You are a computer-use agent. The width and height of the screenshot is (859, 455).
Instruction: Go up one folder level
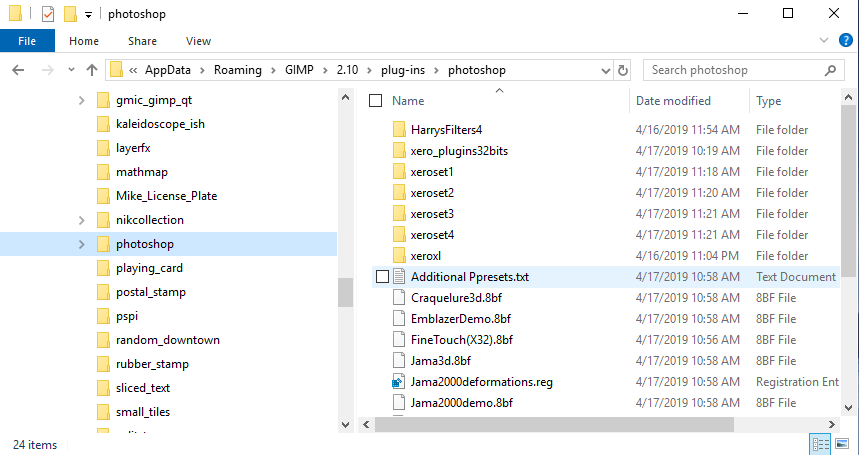91,70
